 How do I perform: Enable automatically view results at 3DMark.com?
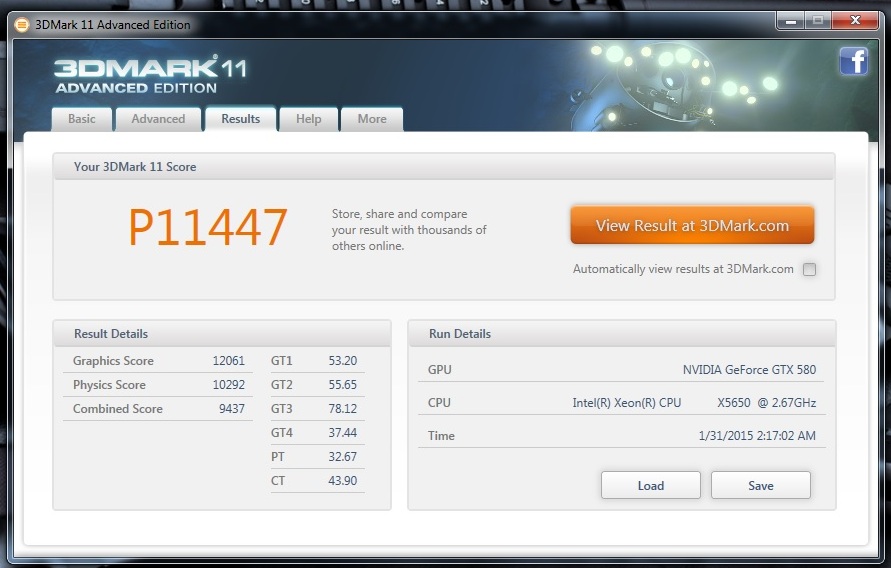(x=809, y=269)
